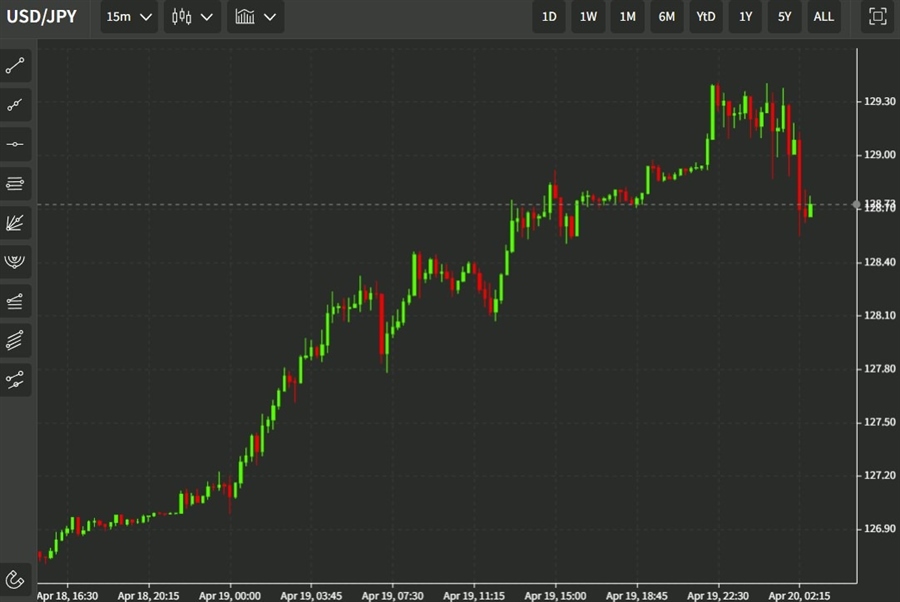The height and width of the screenshot is (602, 900).
Task: Select the pitchfork drawing tool
Action: (15, 379)
